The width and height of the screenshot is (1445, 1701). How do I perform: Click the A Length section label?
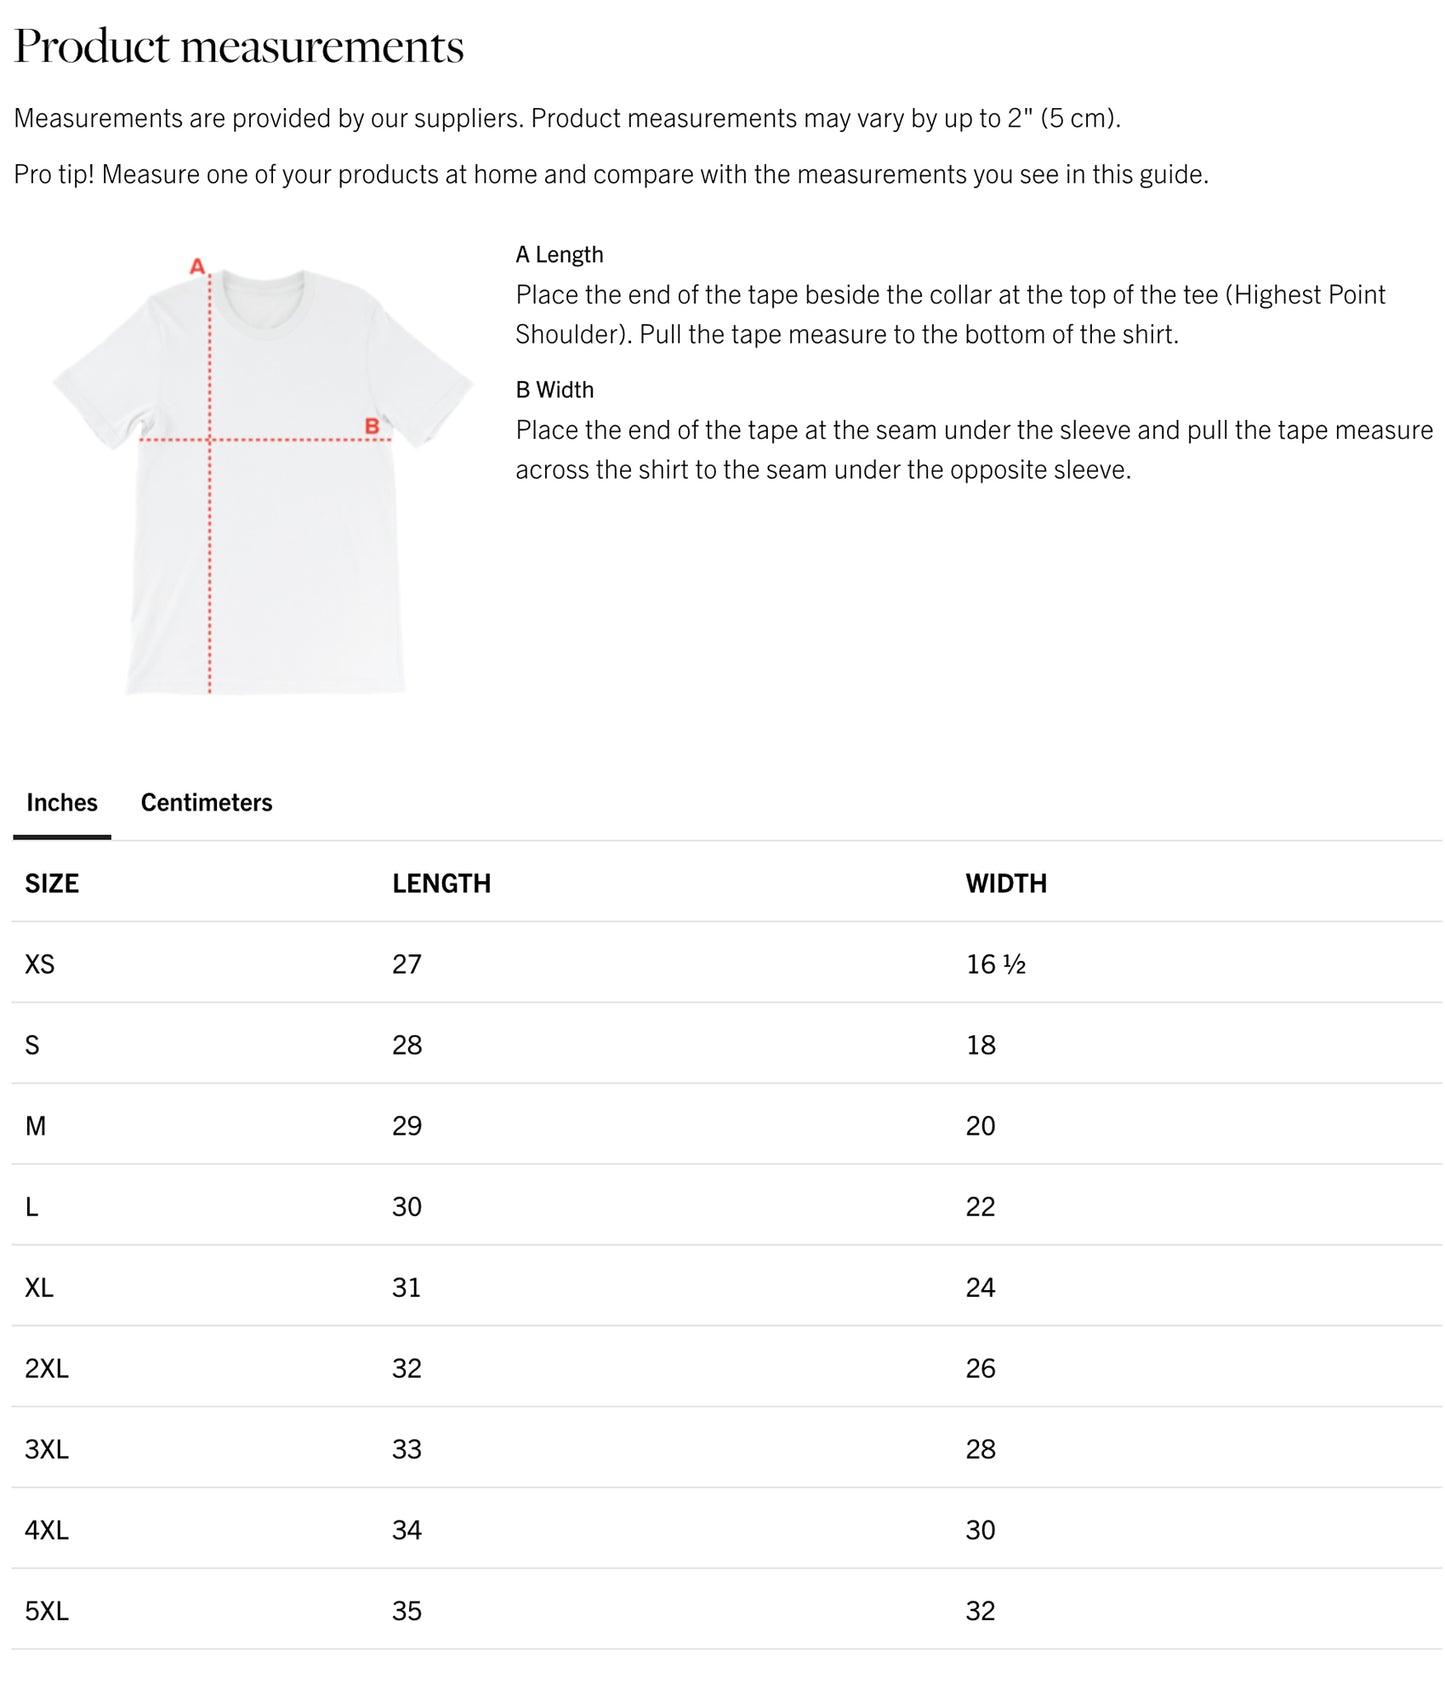[x=558, y=254]
